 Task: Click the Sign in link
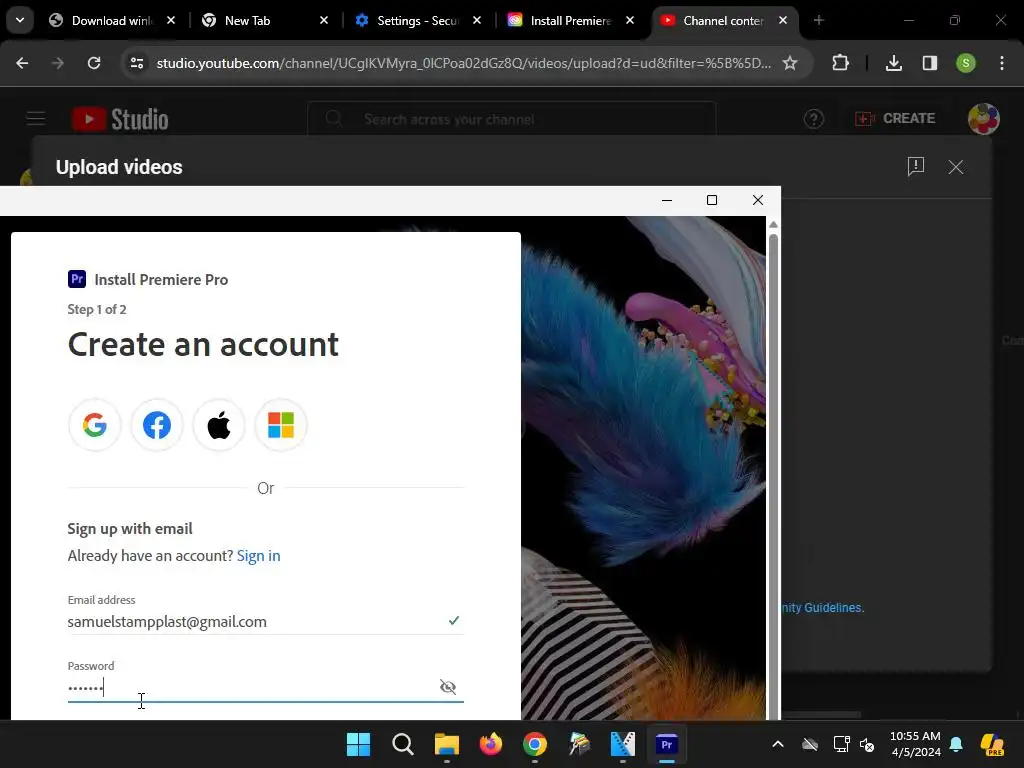point(259,556)
